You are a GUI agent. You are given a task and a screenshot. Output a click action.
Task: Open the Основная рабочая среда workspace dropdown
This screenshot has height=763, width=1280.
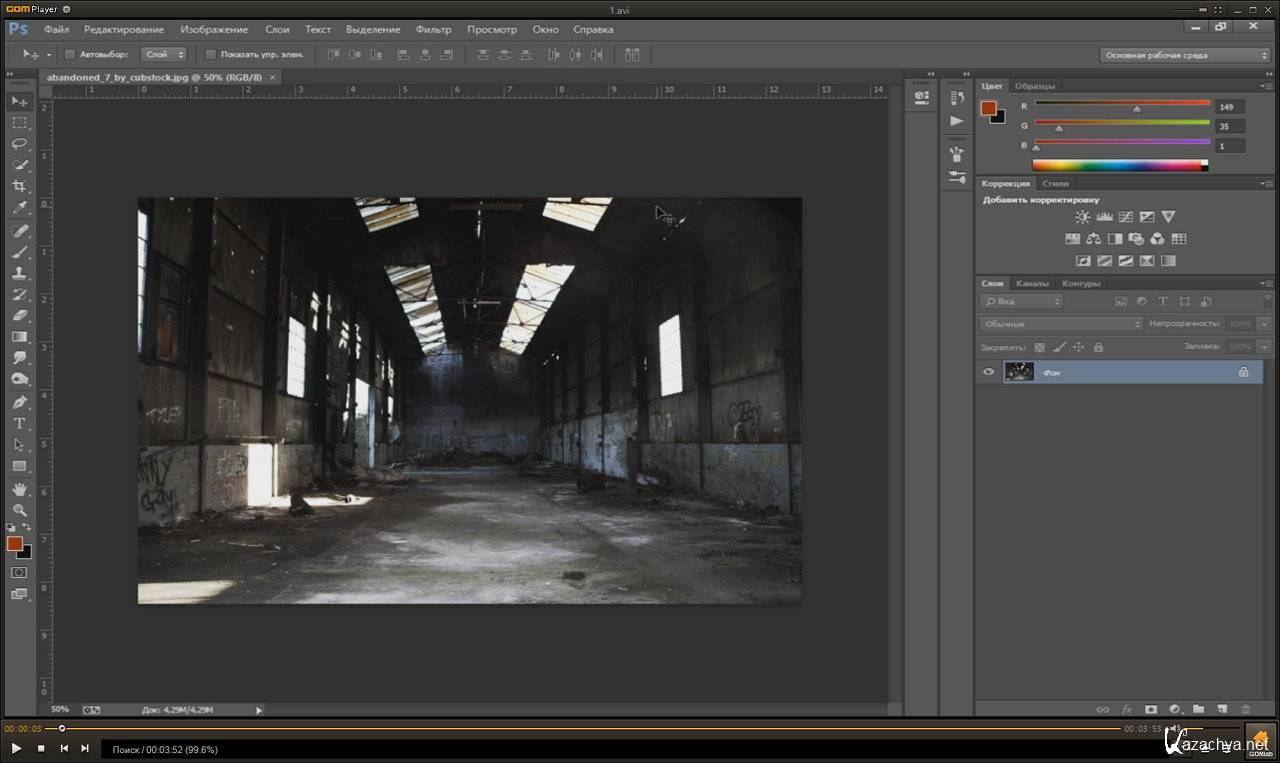pos(1184,56)
